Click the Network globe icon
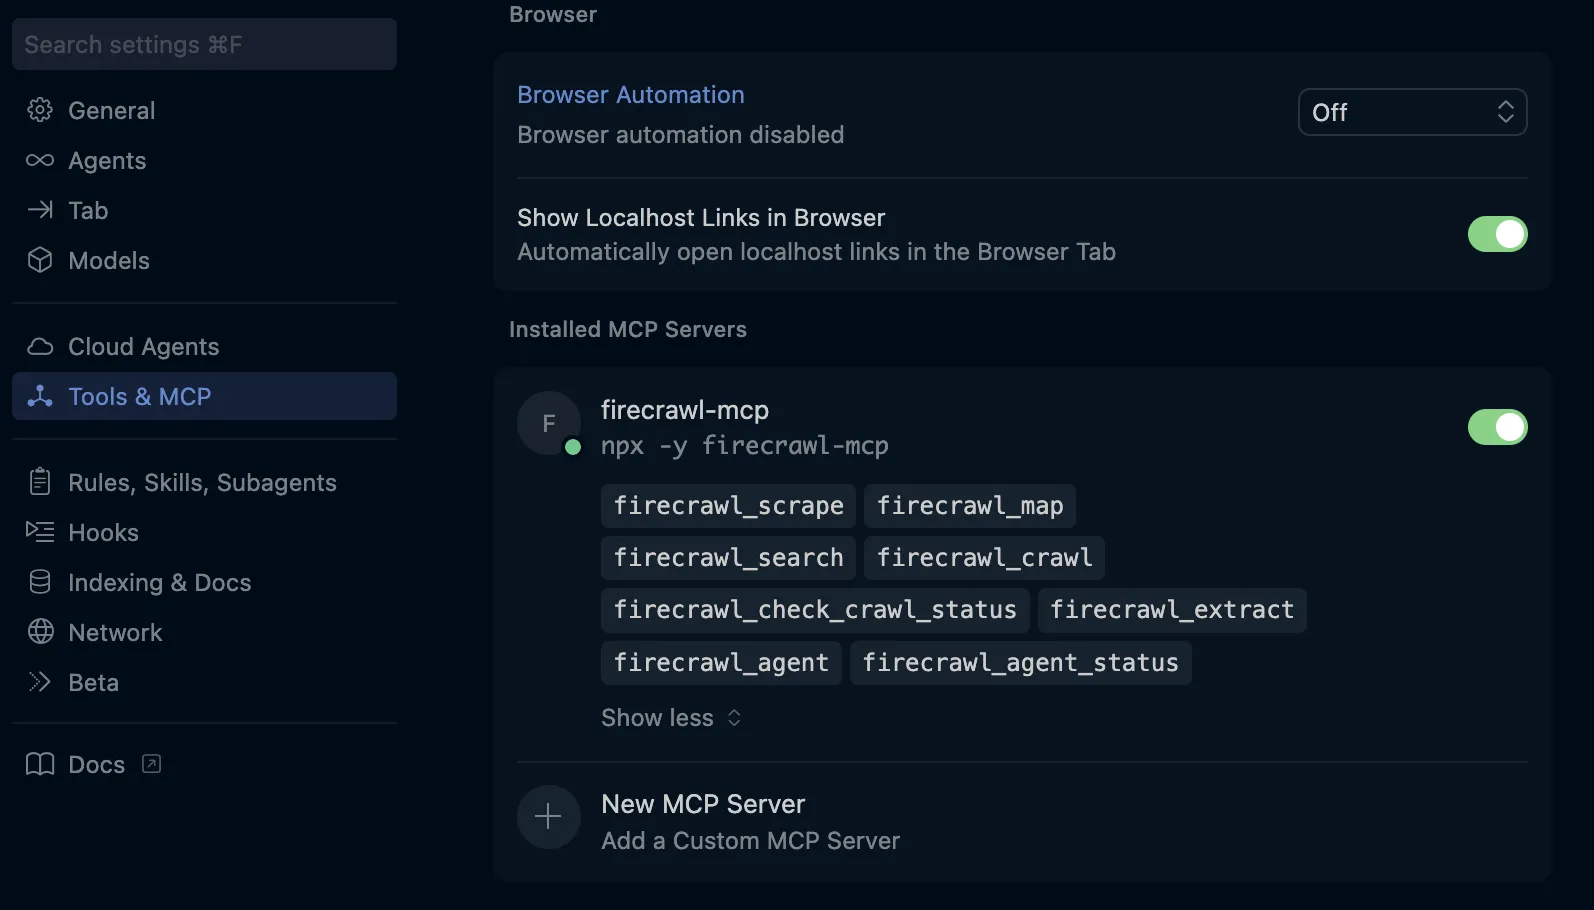Viewport: 1594px width, 910px height. coord(40,632)
